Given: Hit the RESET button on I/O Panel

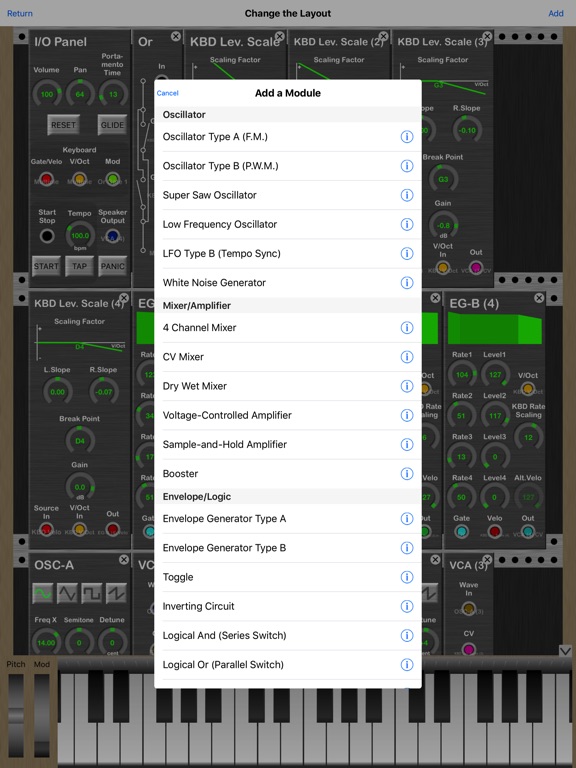Looking at the screenshot, I should point(64,125).
